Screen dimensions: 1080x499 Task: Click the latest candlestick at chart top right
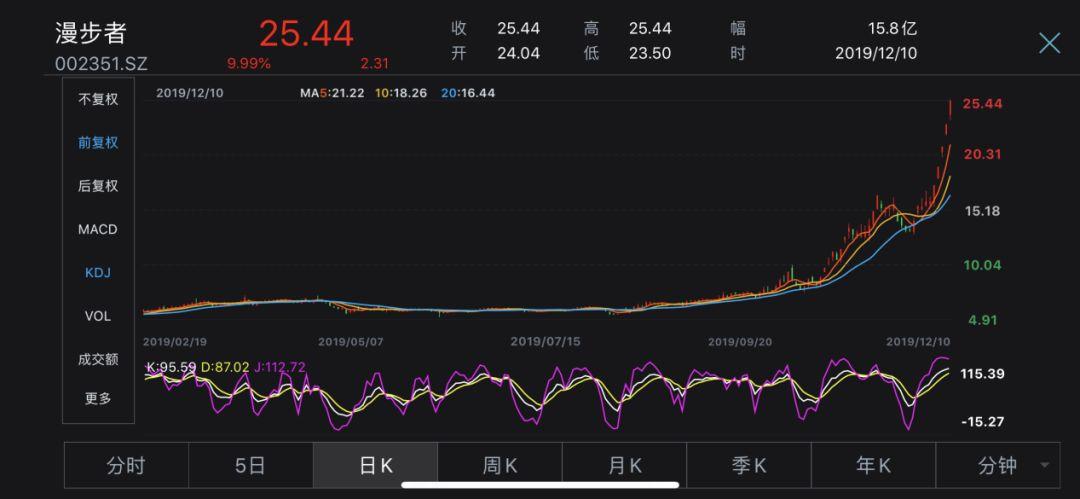(951, 109)
